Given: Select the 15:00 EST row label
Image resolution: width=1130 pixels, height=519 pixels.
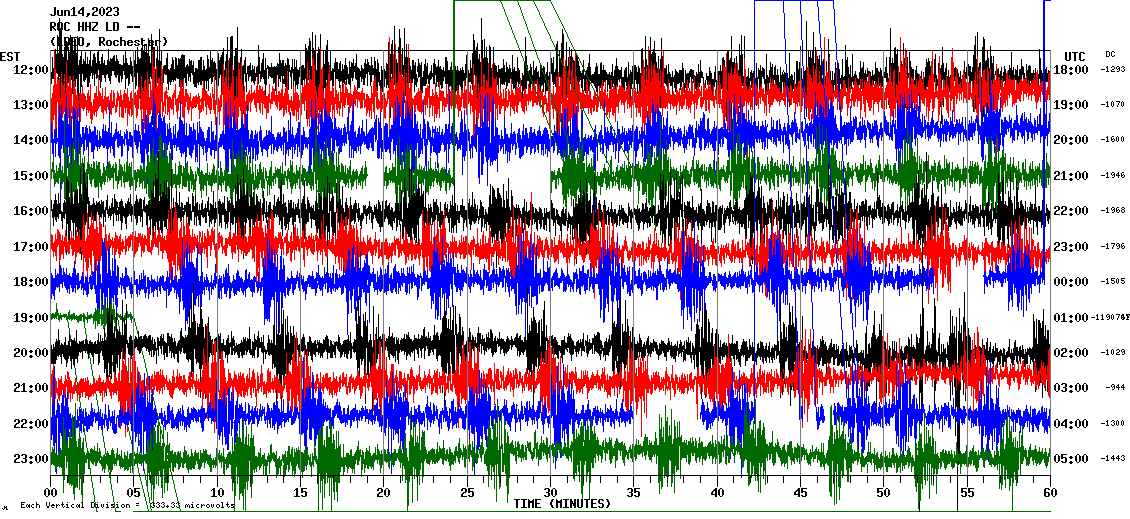Looking at the screenshot, I should click(32, 176).
